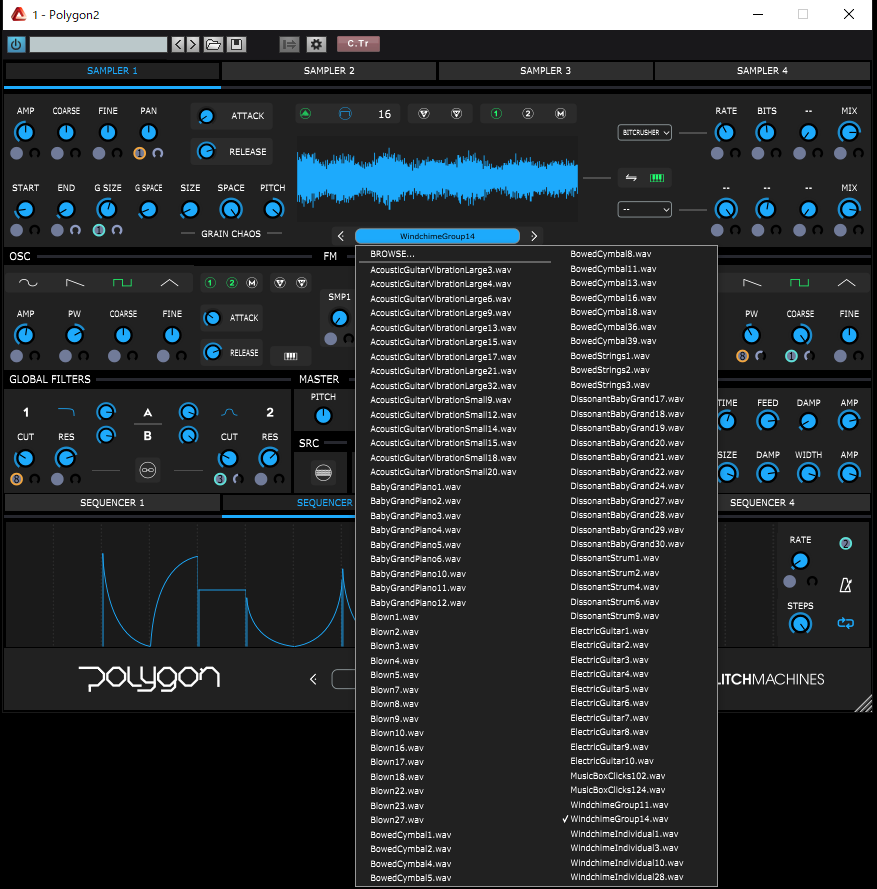Click the sampler RELEASE control
The width and height of the screenshot is (877, 889).
pos(231,151)
